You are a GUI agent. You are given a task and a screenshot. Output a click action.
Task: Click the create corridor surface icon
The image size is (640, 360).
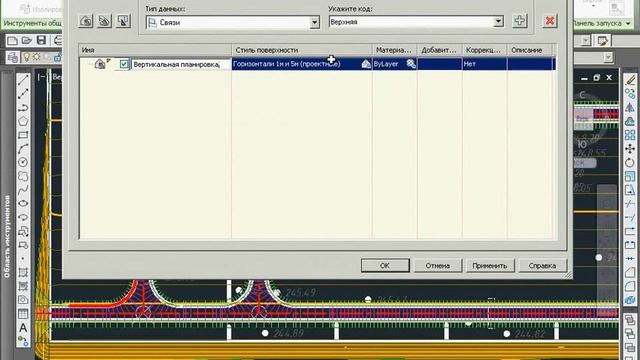click(x=86, y=21)
